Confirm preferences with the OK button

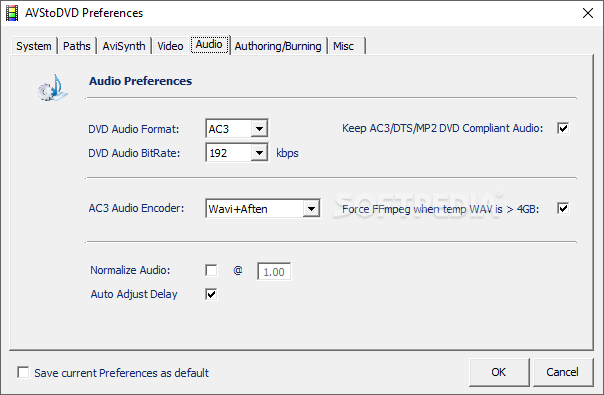click(x=499, y=372)
